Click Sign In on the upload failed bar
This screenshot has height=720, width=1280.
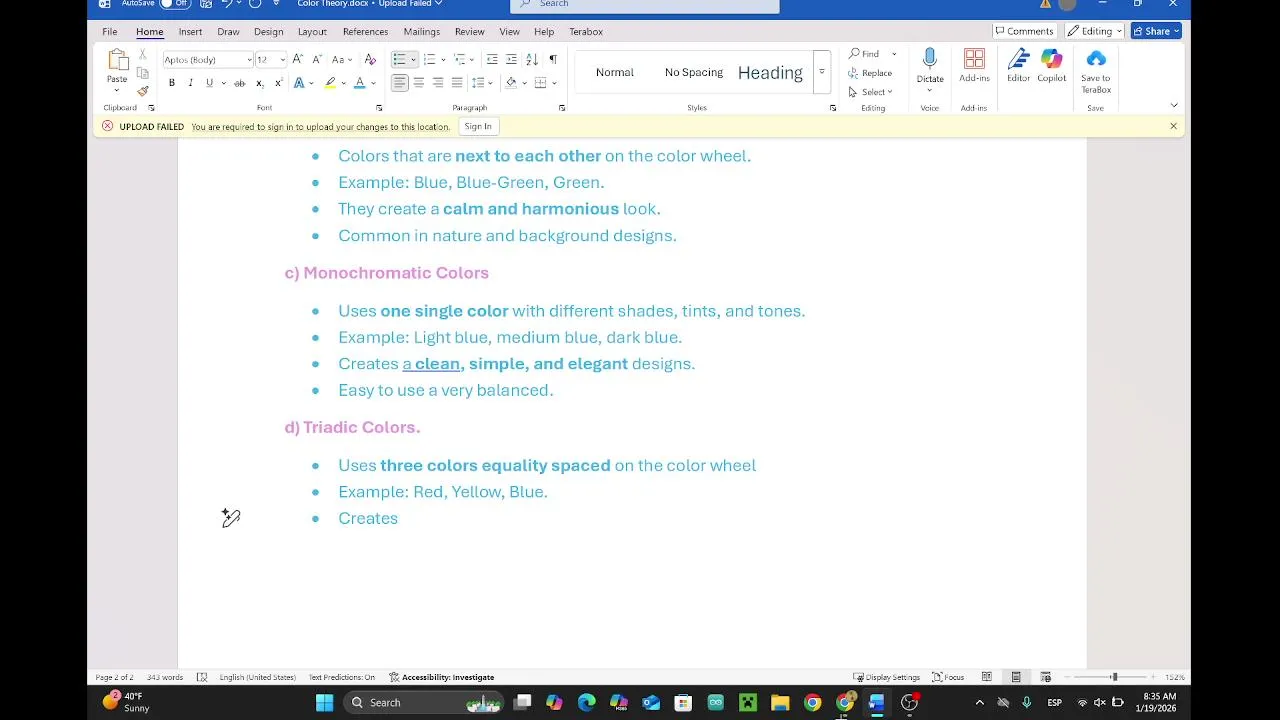478,126
